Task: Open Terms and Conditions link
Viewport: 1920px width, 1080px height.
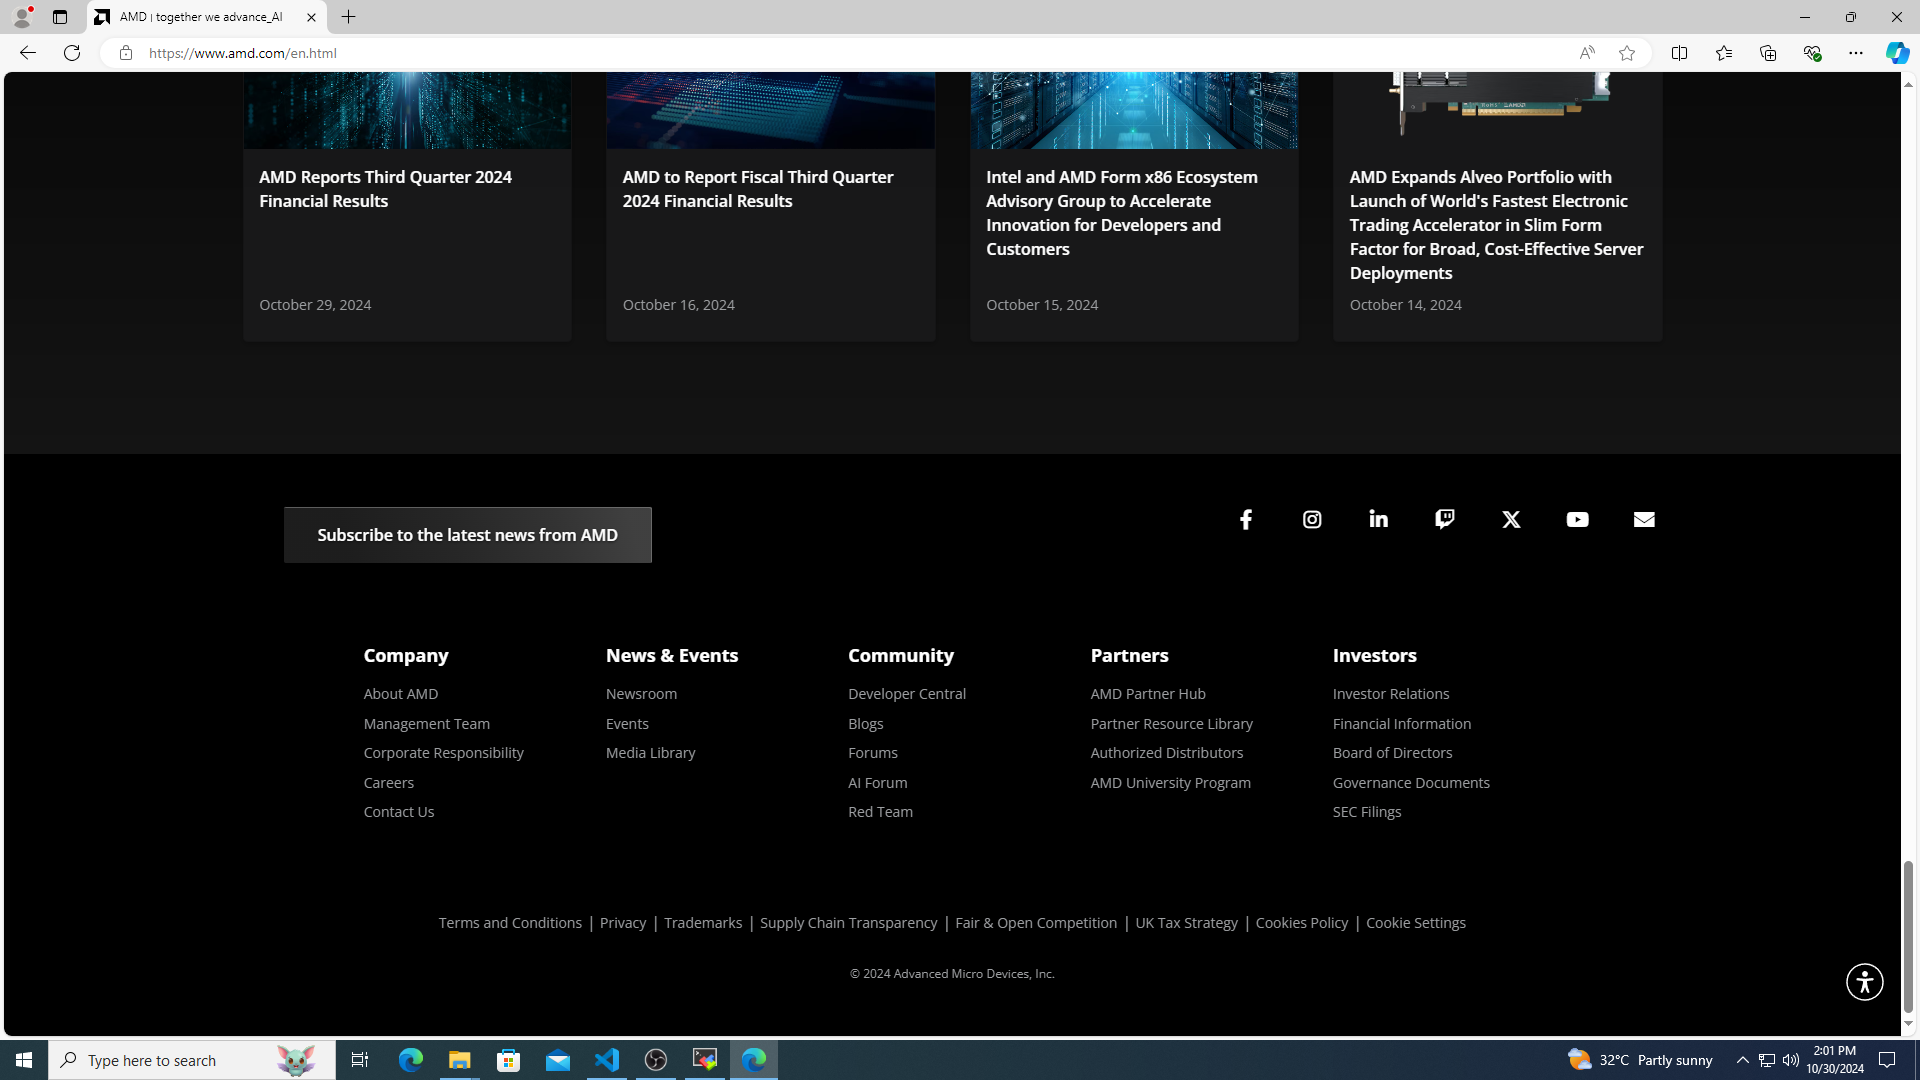Action: [510, 923]
